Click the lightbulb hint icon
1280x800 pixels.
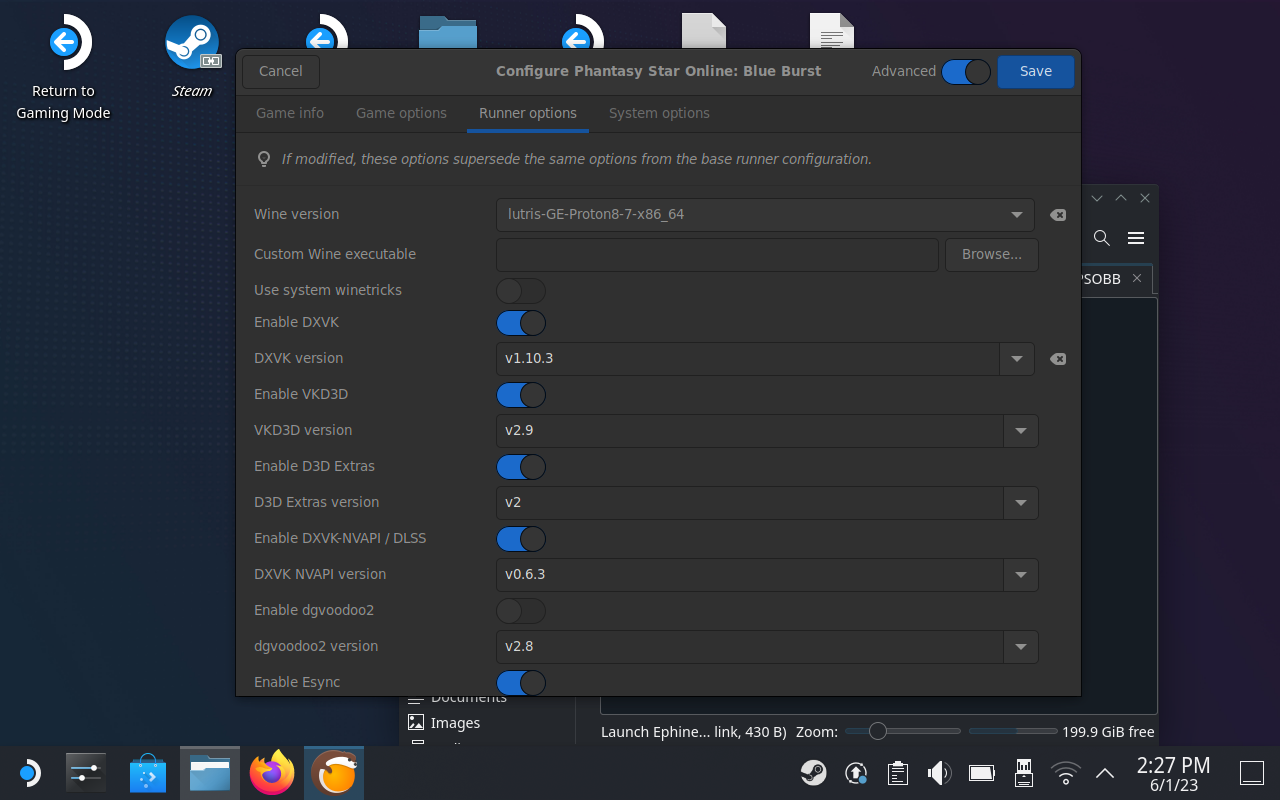click(264, 159)
